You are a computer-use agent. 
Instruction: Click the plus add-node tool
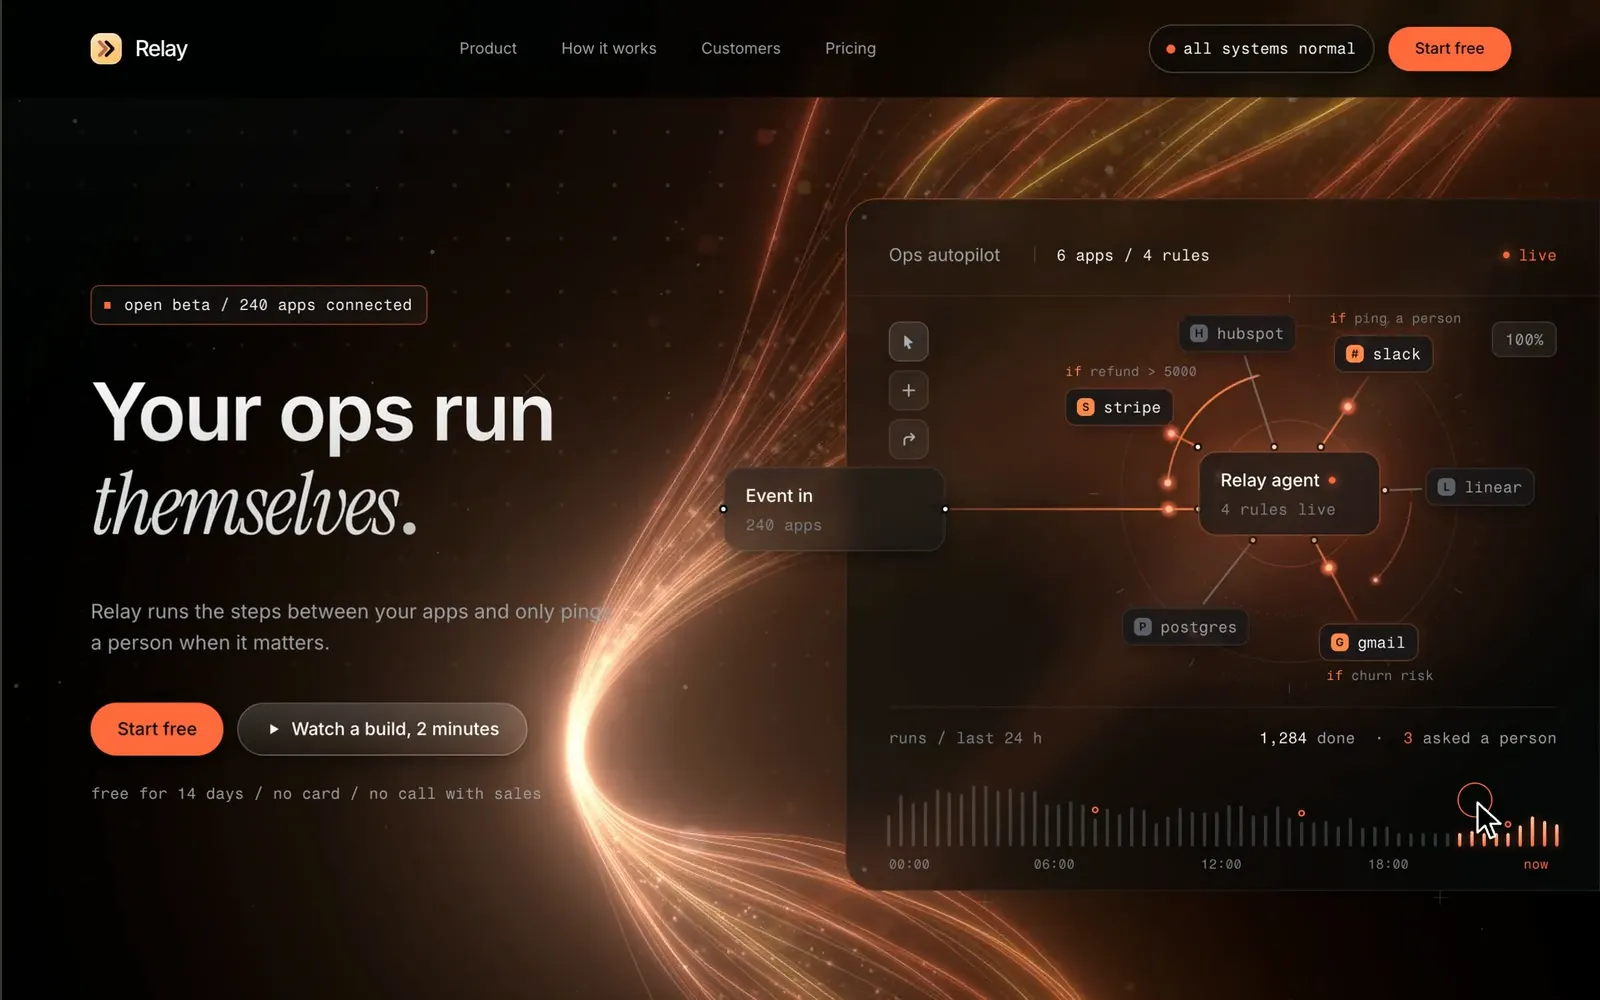908,390
